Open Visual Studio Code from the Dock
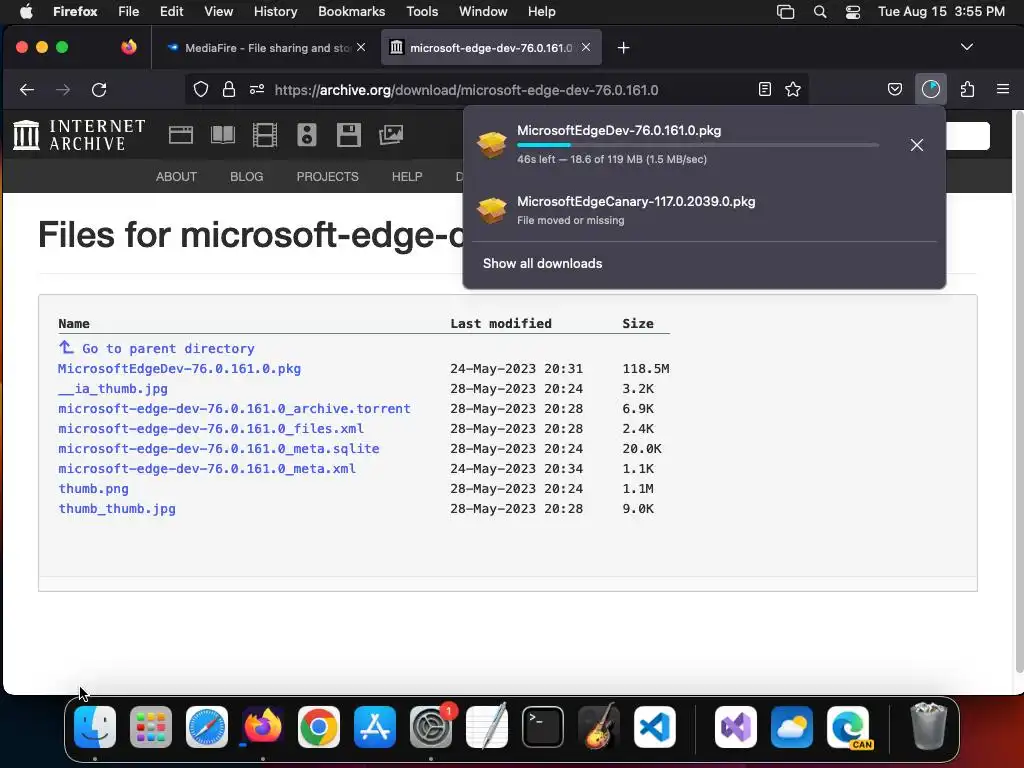 click(654, 727)
